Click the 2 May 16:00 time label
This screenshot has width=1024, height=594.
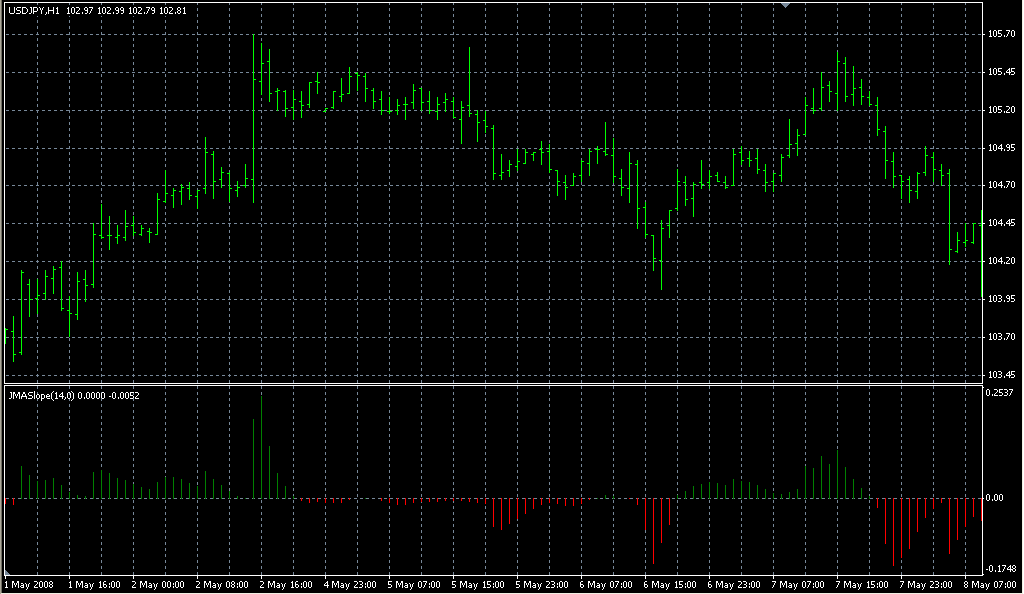(284, 584)
